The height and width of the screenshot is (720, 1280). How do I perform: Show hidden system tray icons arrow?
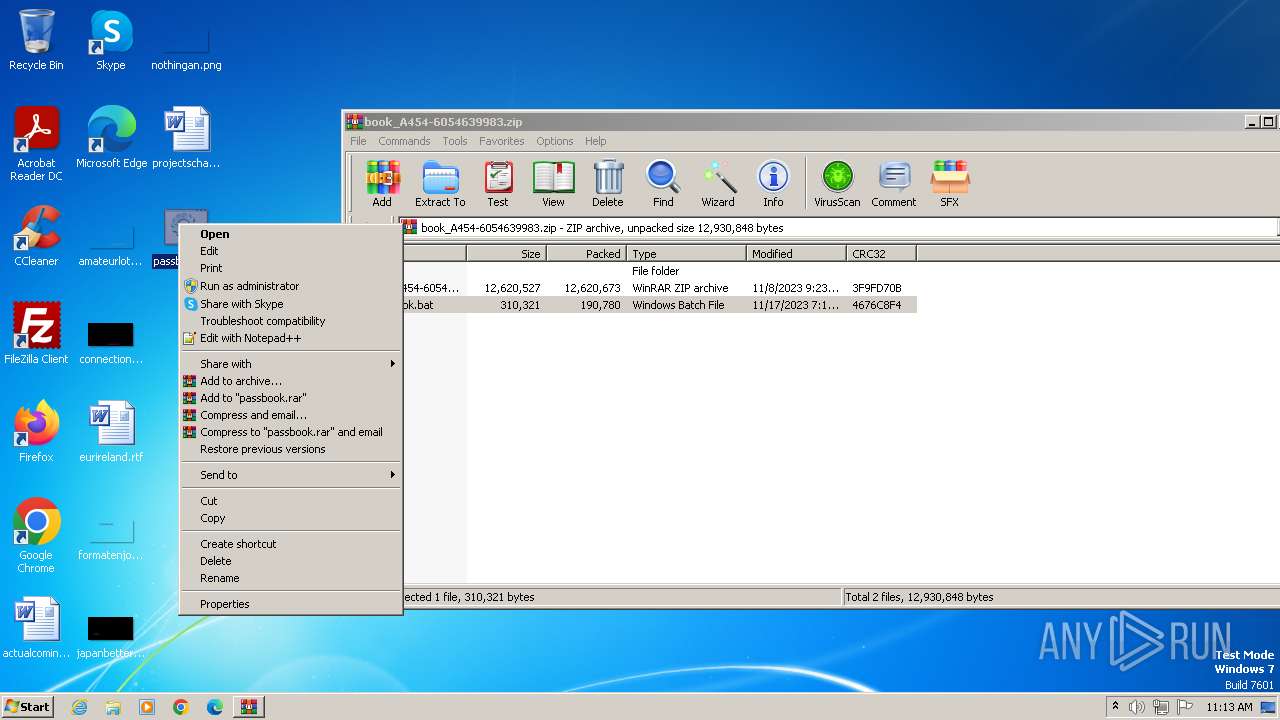[1115, 707]
